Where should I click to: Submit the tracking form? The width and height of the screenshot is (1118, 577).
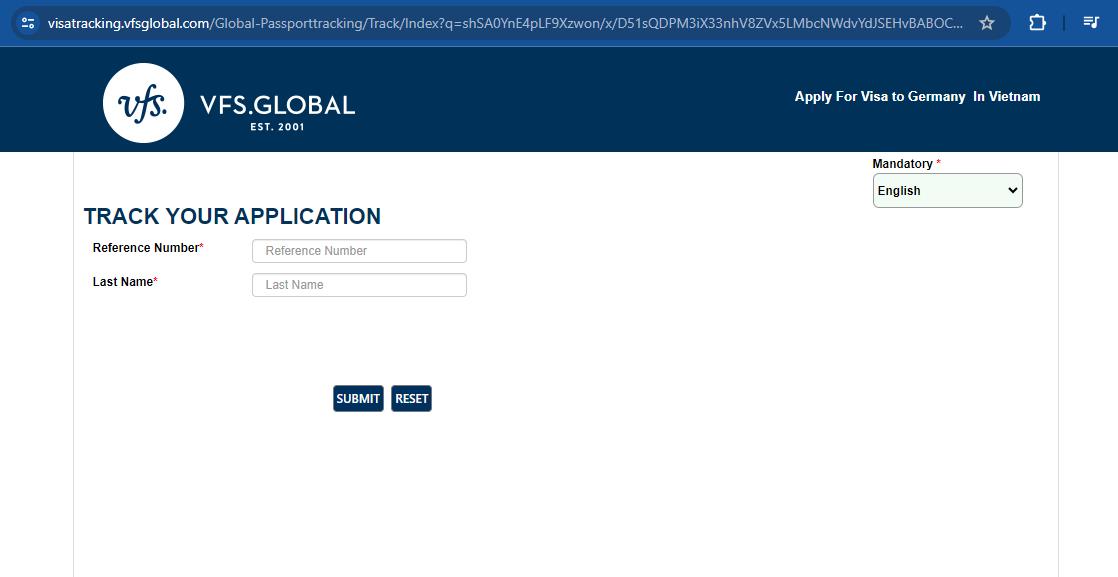(x=358, y=399)
